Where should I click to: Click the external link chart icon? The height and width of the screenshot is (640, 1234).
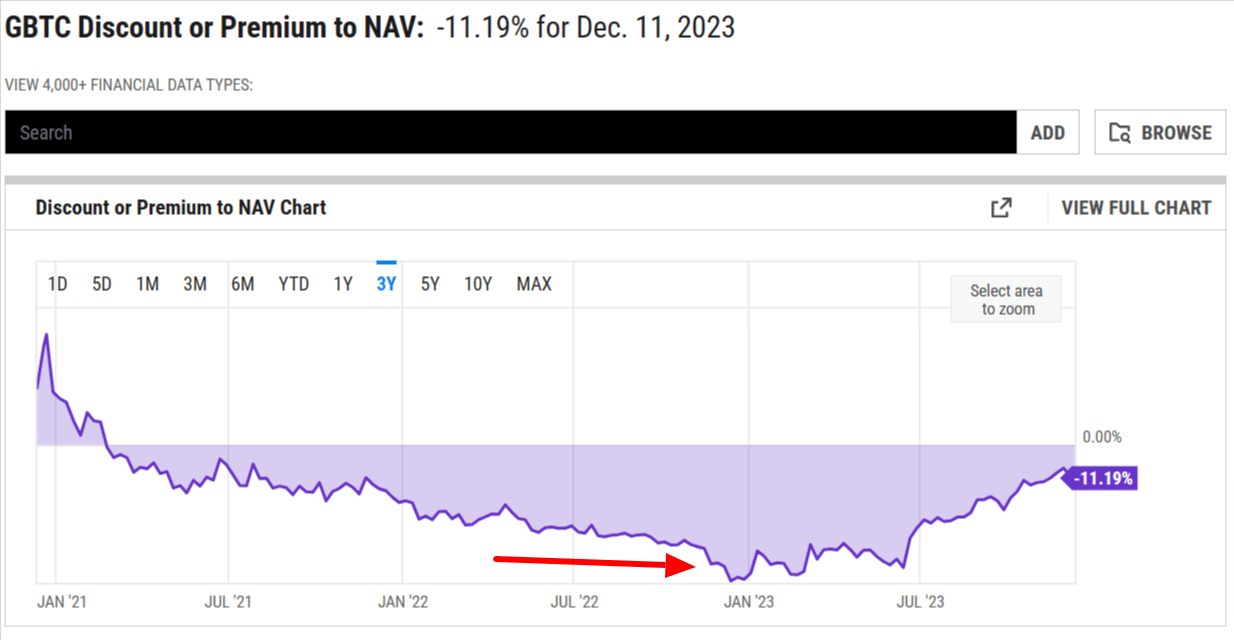(x=1001, y=206)
